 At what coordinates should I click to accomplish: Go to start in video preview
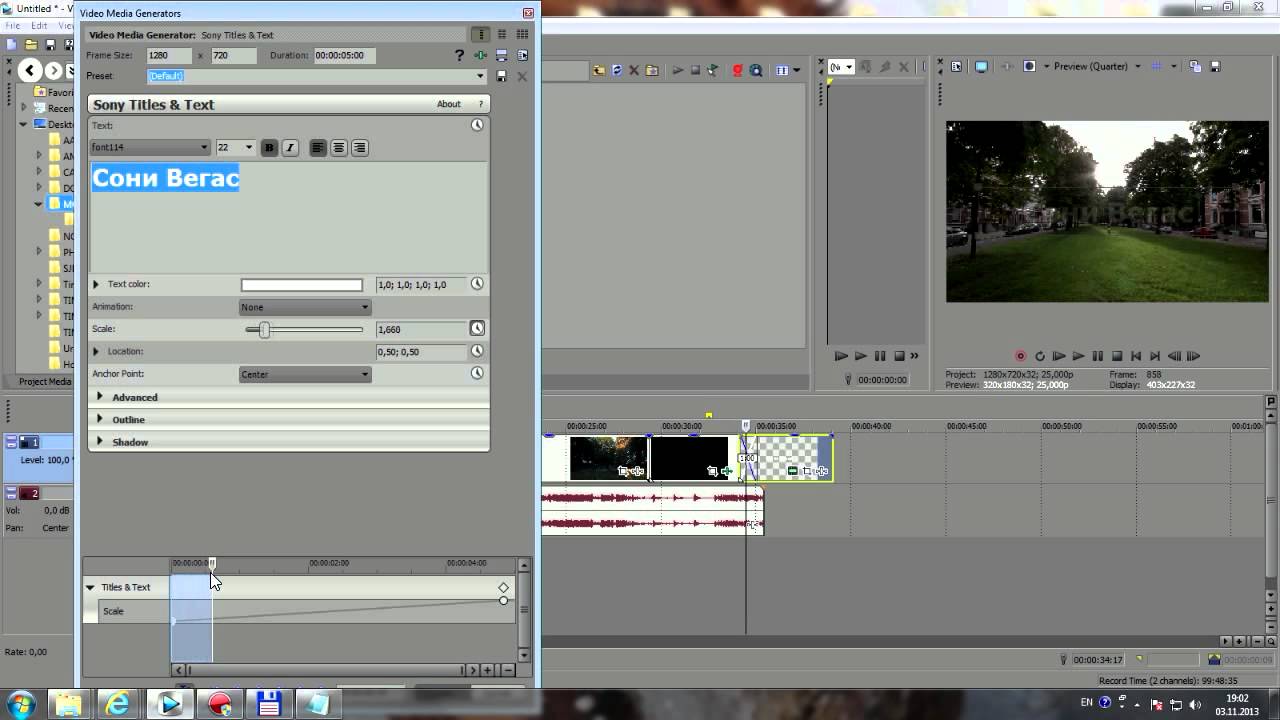tap(1136, 356)
